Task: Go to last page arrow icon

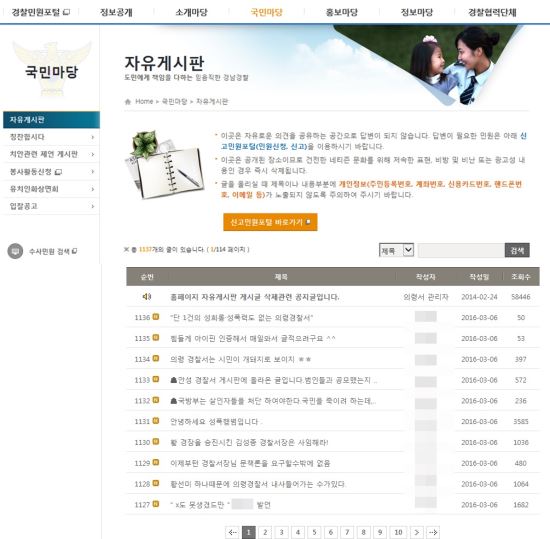Action: (433, 532)
